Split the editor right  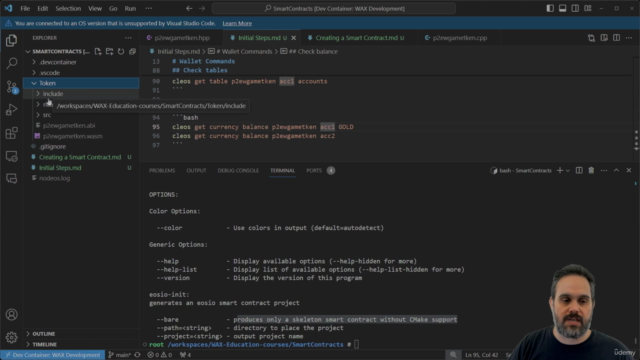[x=616, y=38]
